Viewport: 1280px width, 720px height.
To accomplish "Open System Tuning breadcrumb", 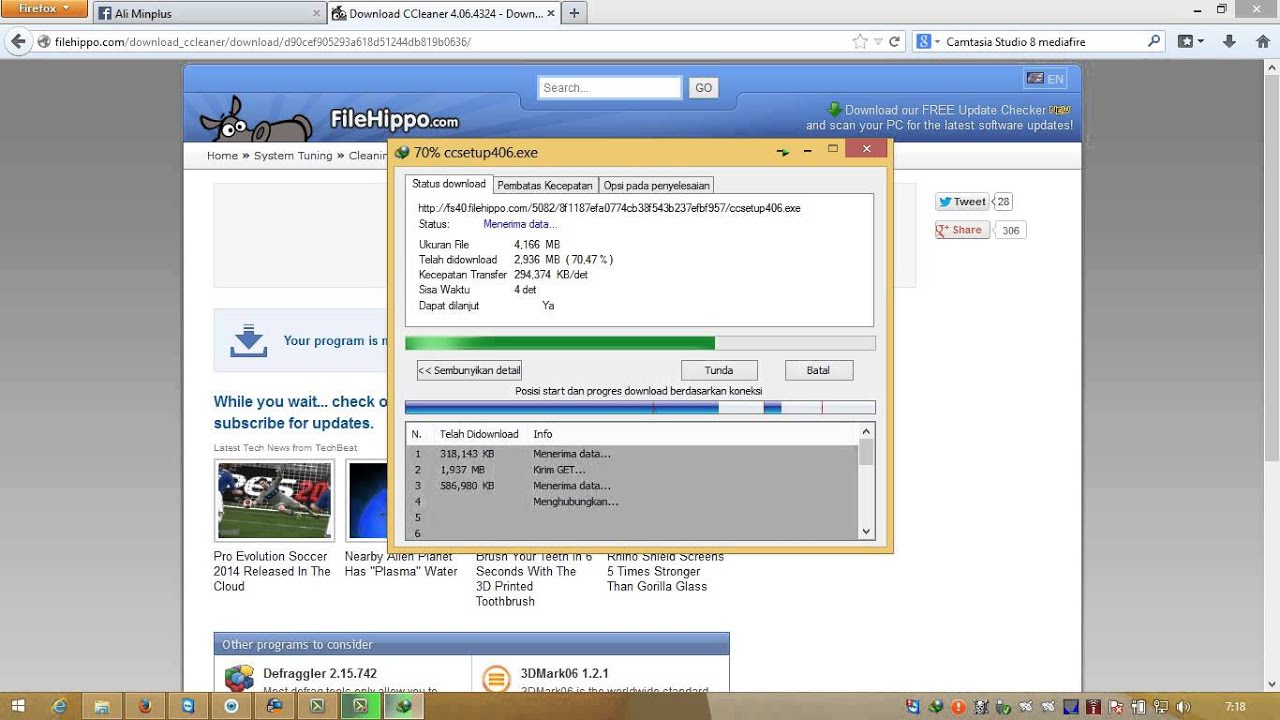I will (293, 156).
